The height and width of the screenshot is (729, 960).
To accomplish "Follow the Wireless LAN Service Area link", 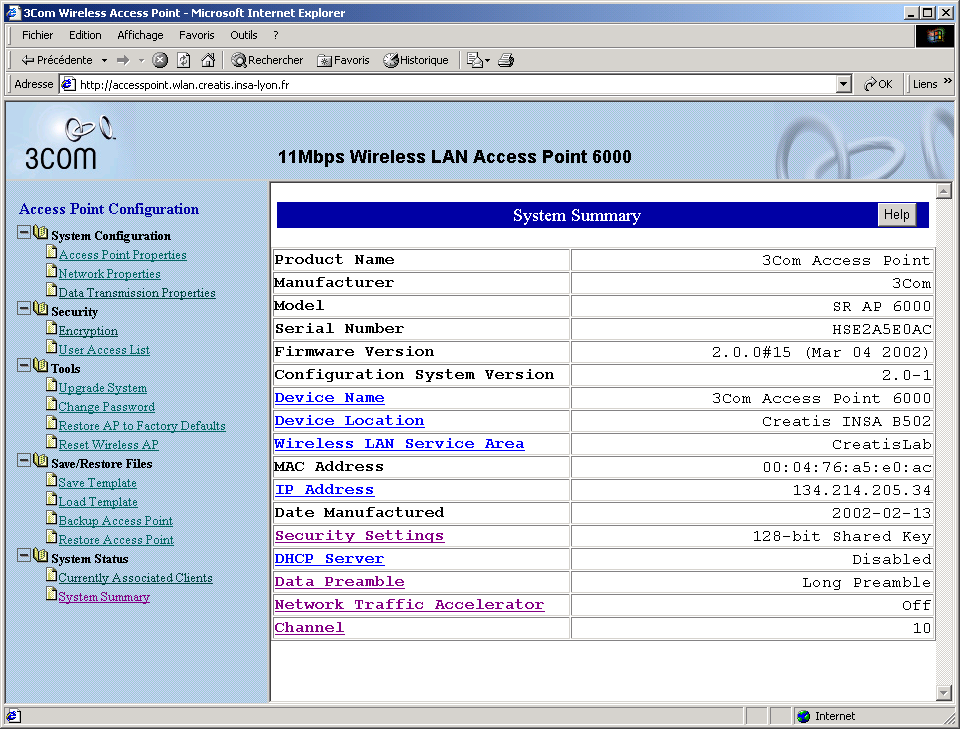I will 399,444.
